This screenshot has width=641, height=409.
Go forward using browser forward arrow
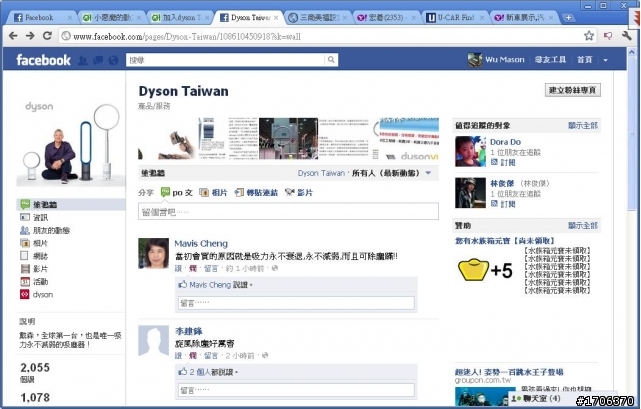(30, 36)
